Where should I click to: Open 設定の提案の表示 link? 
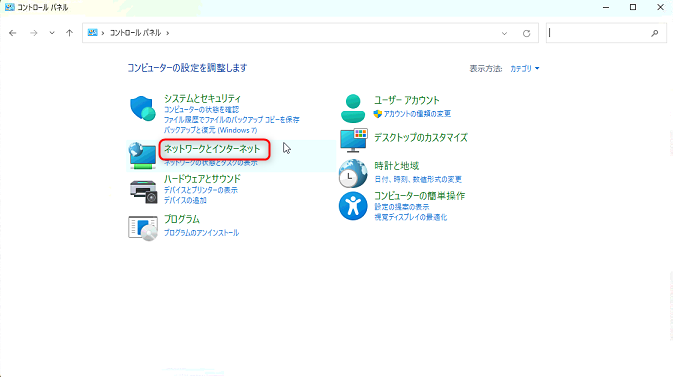402,207
